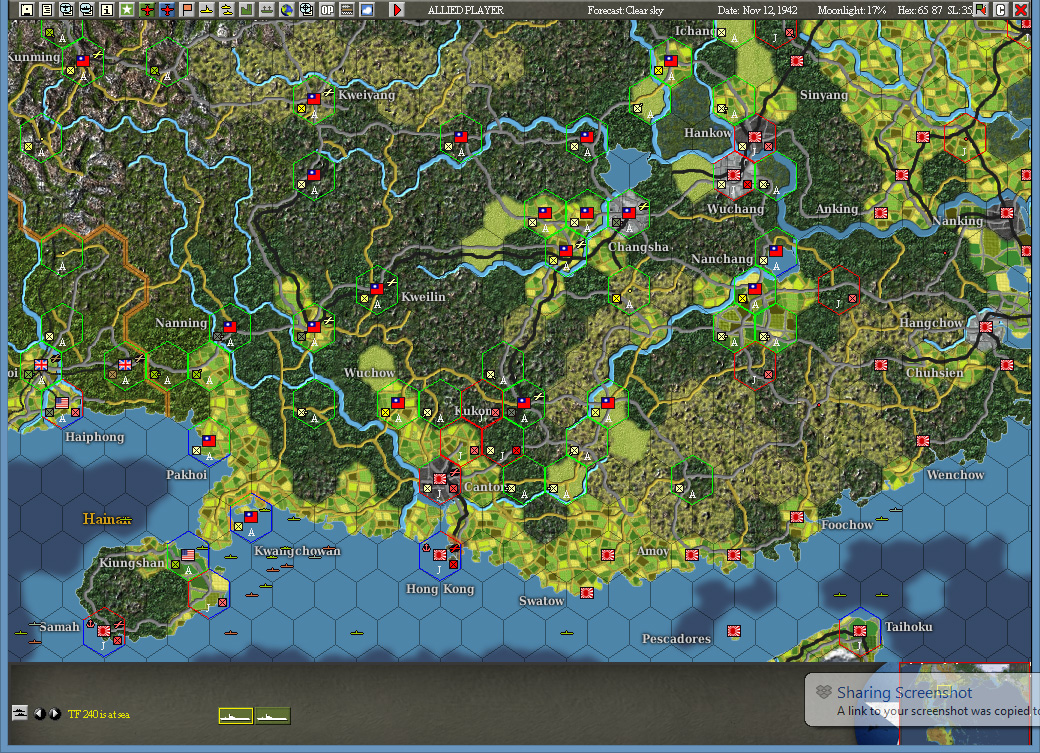1040x753 pixels.
Task: Open the globe map view icon
Action: tap(285, 9)
